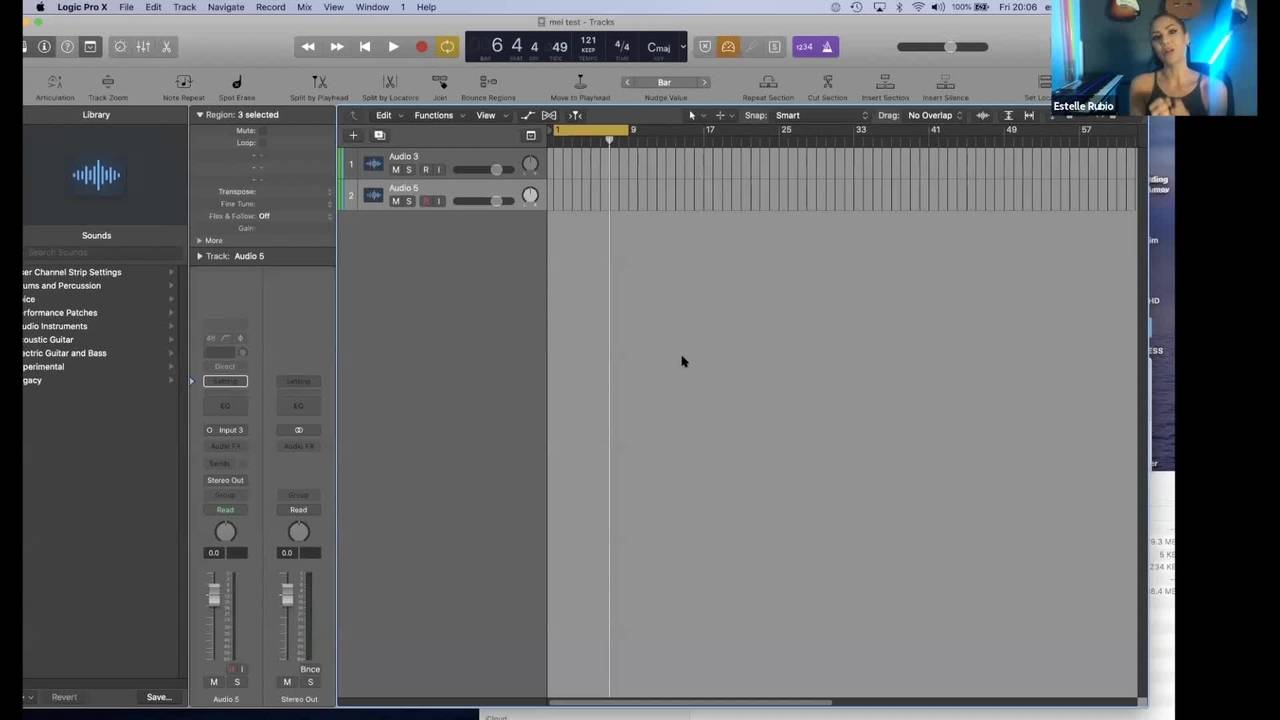The image size is (1280, 720).
Task: Solo the Audio 3 track
Action: 408,170
